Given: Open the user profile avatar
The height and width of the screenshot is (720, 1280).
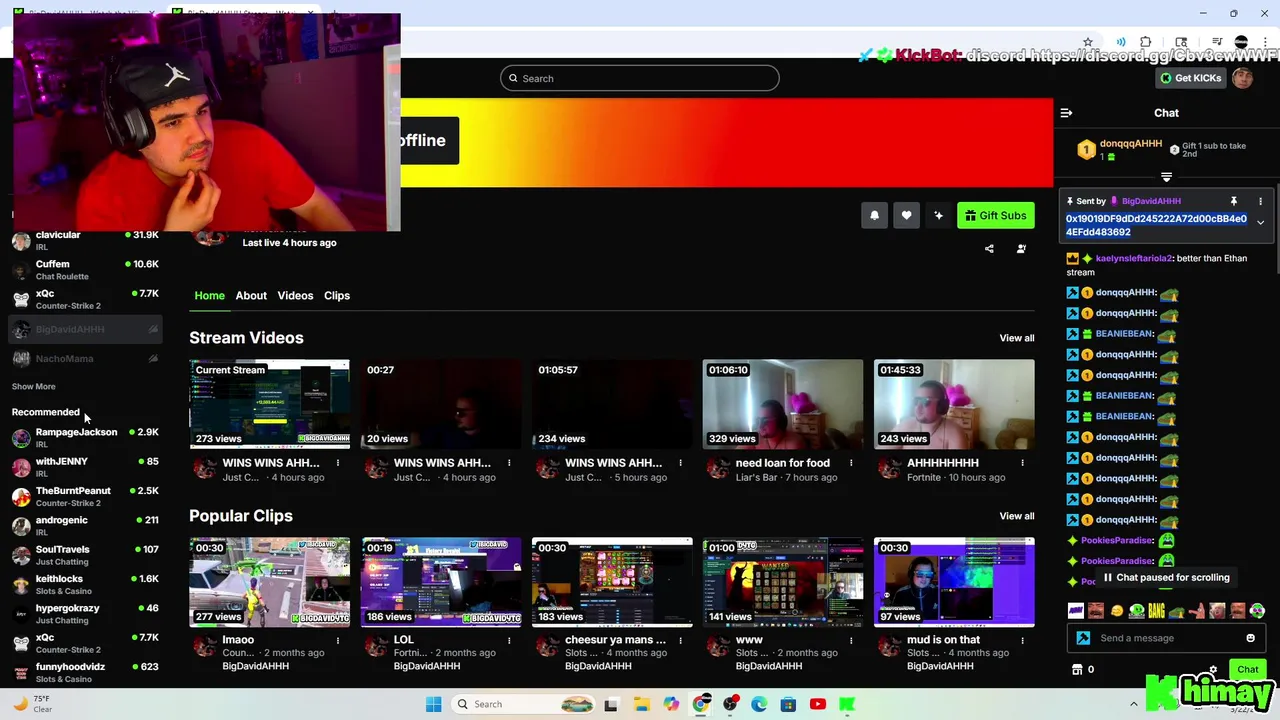Looking at the screenshot, I should [x=1242, y=78].
